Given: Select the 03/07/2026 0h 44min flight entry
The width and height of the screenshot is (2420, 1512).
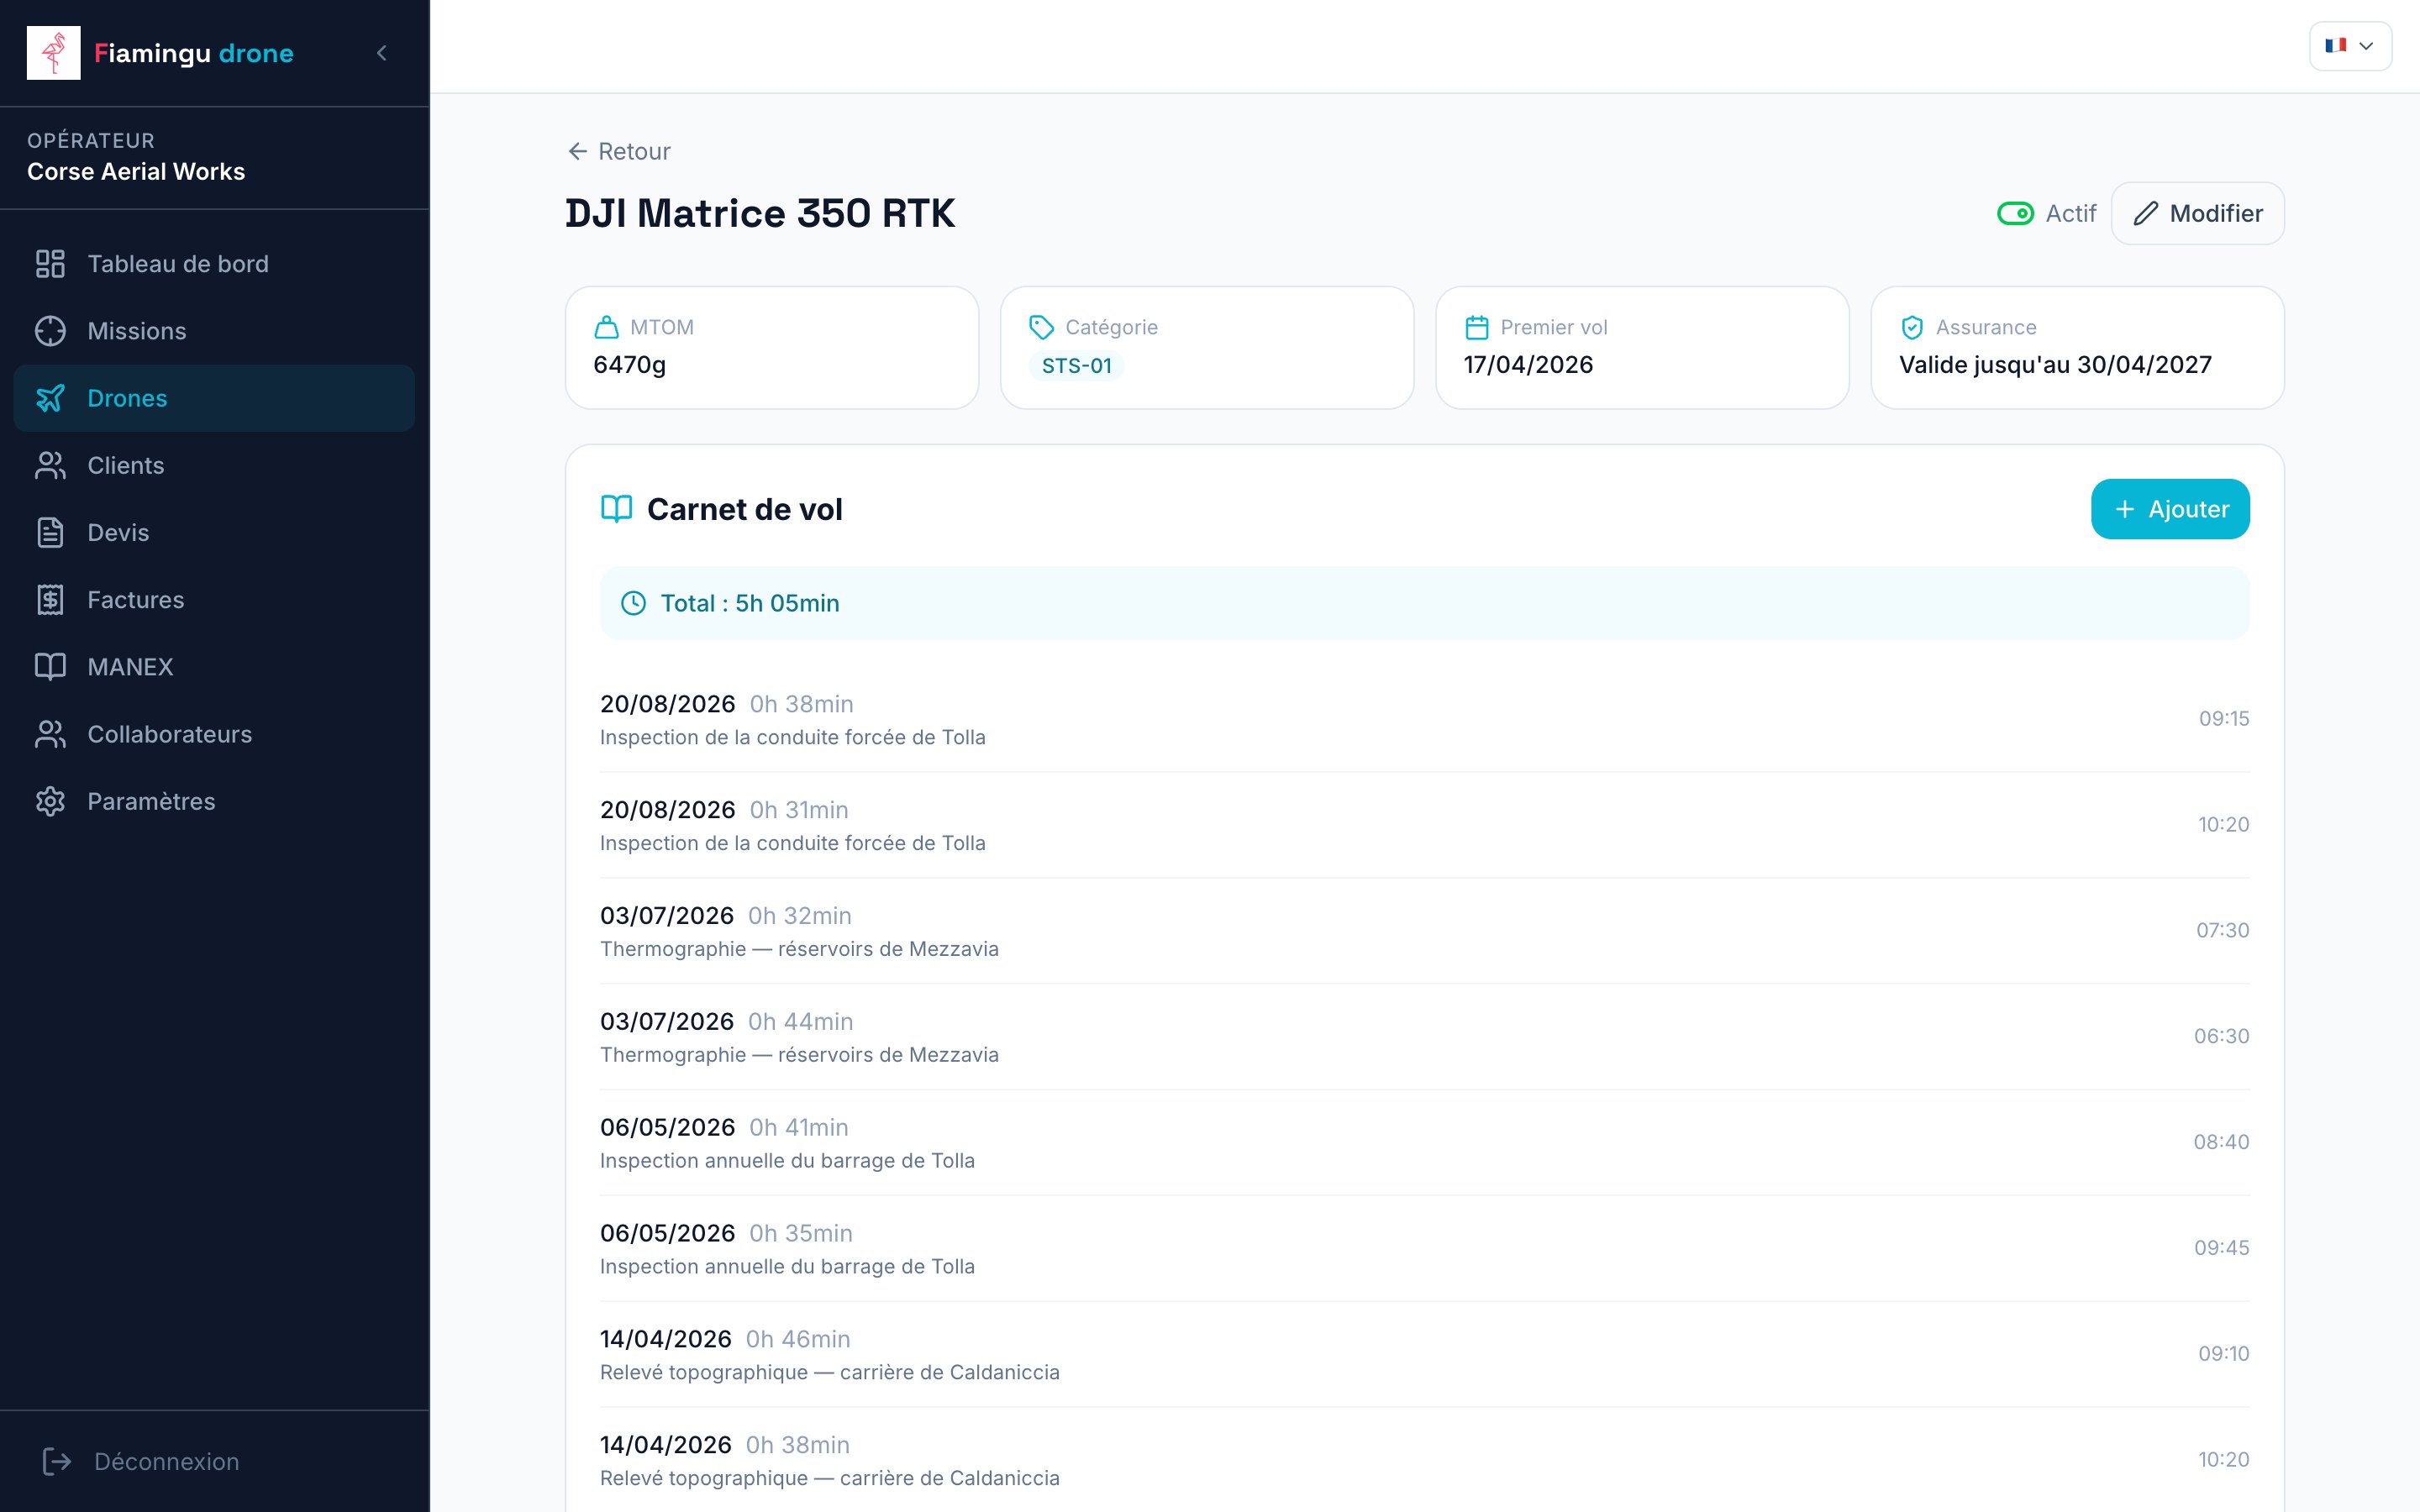Looking at the screenshot, I should tap(1425, 1037).
